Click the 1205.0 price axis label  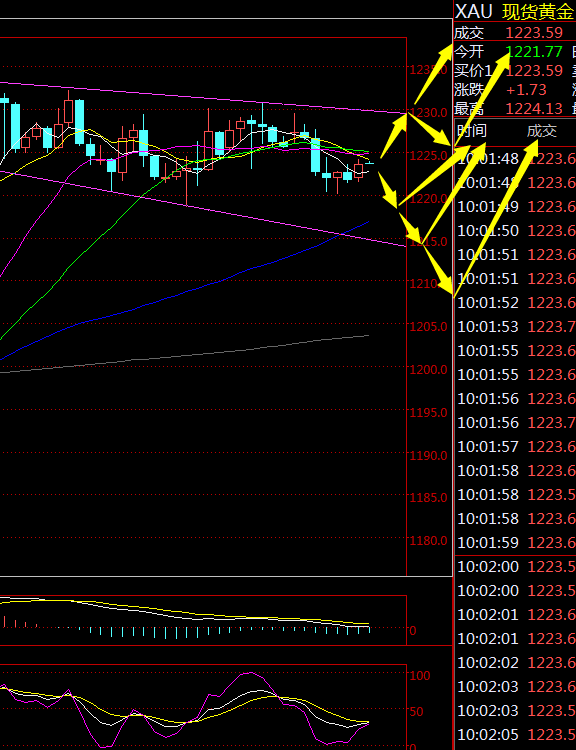click(428, 327)
